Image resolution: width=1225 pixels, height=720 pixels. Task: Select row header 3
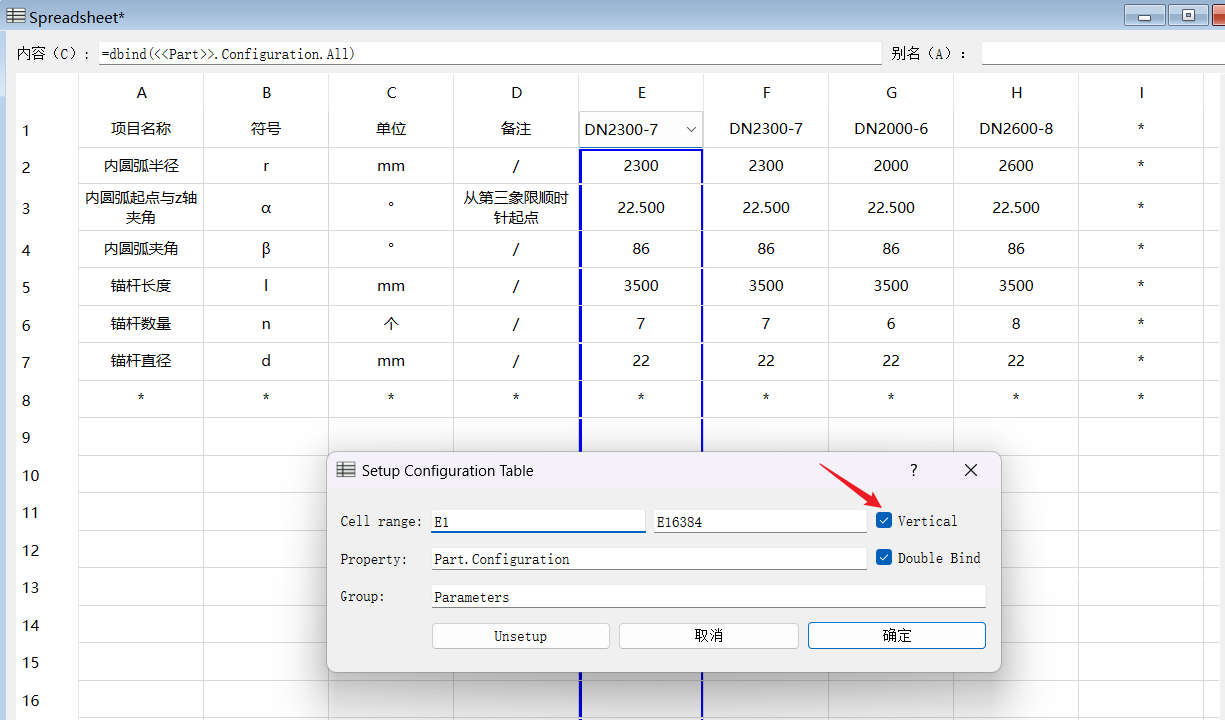click(26, 208)
